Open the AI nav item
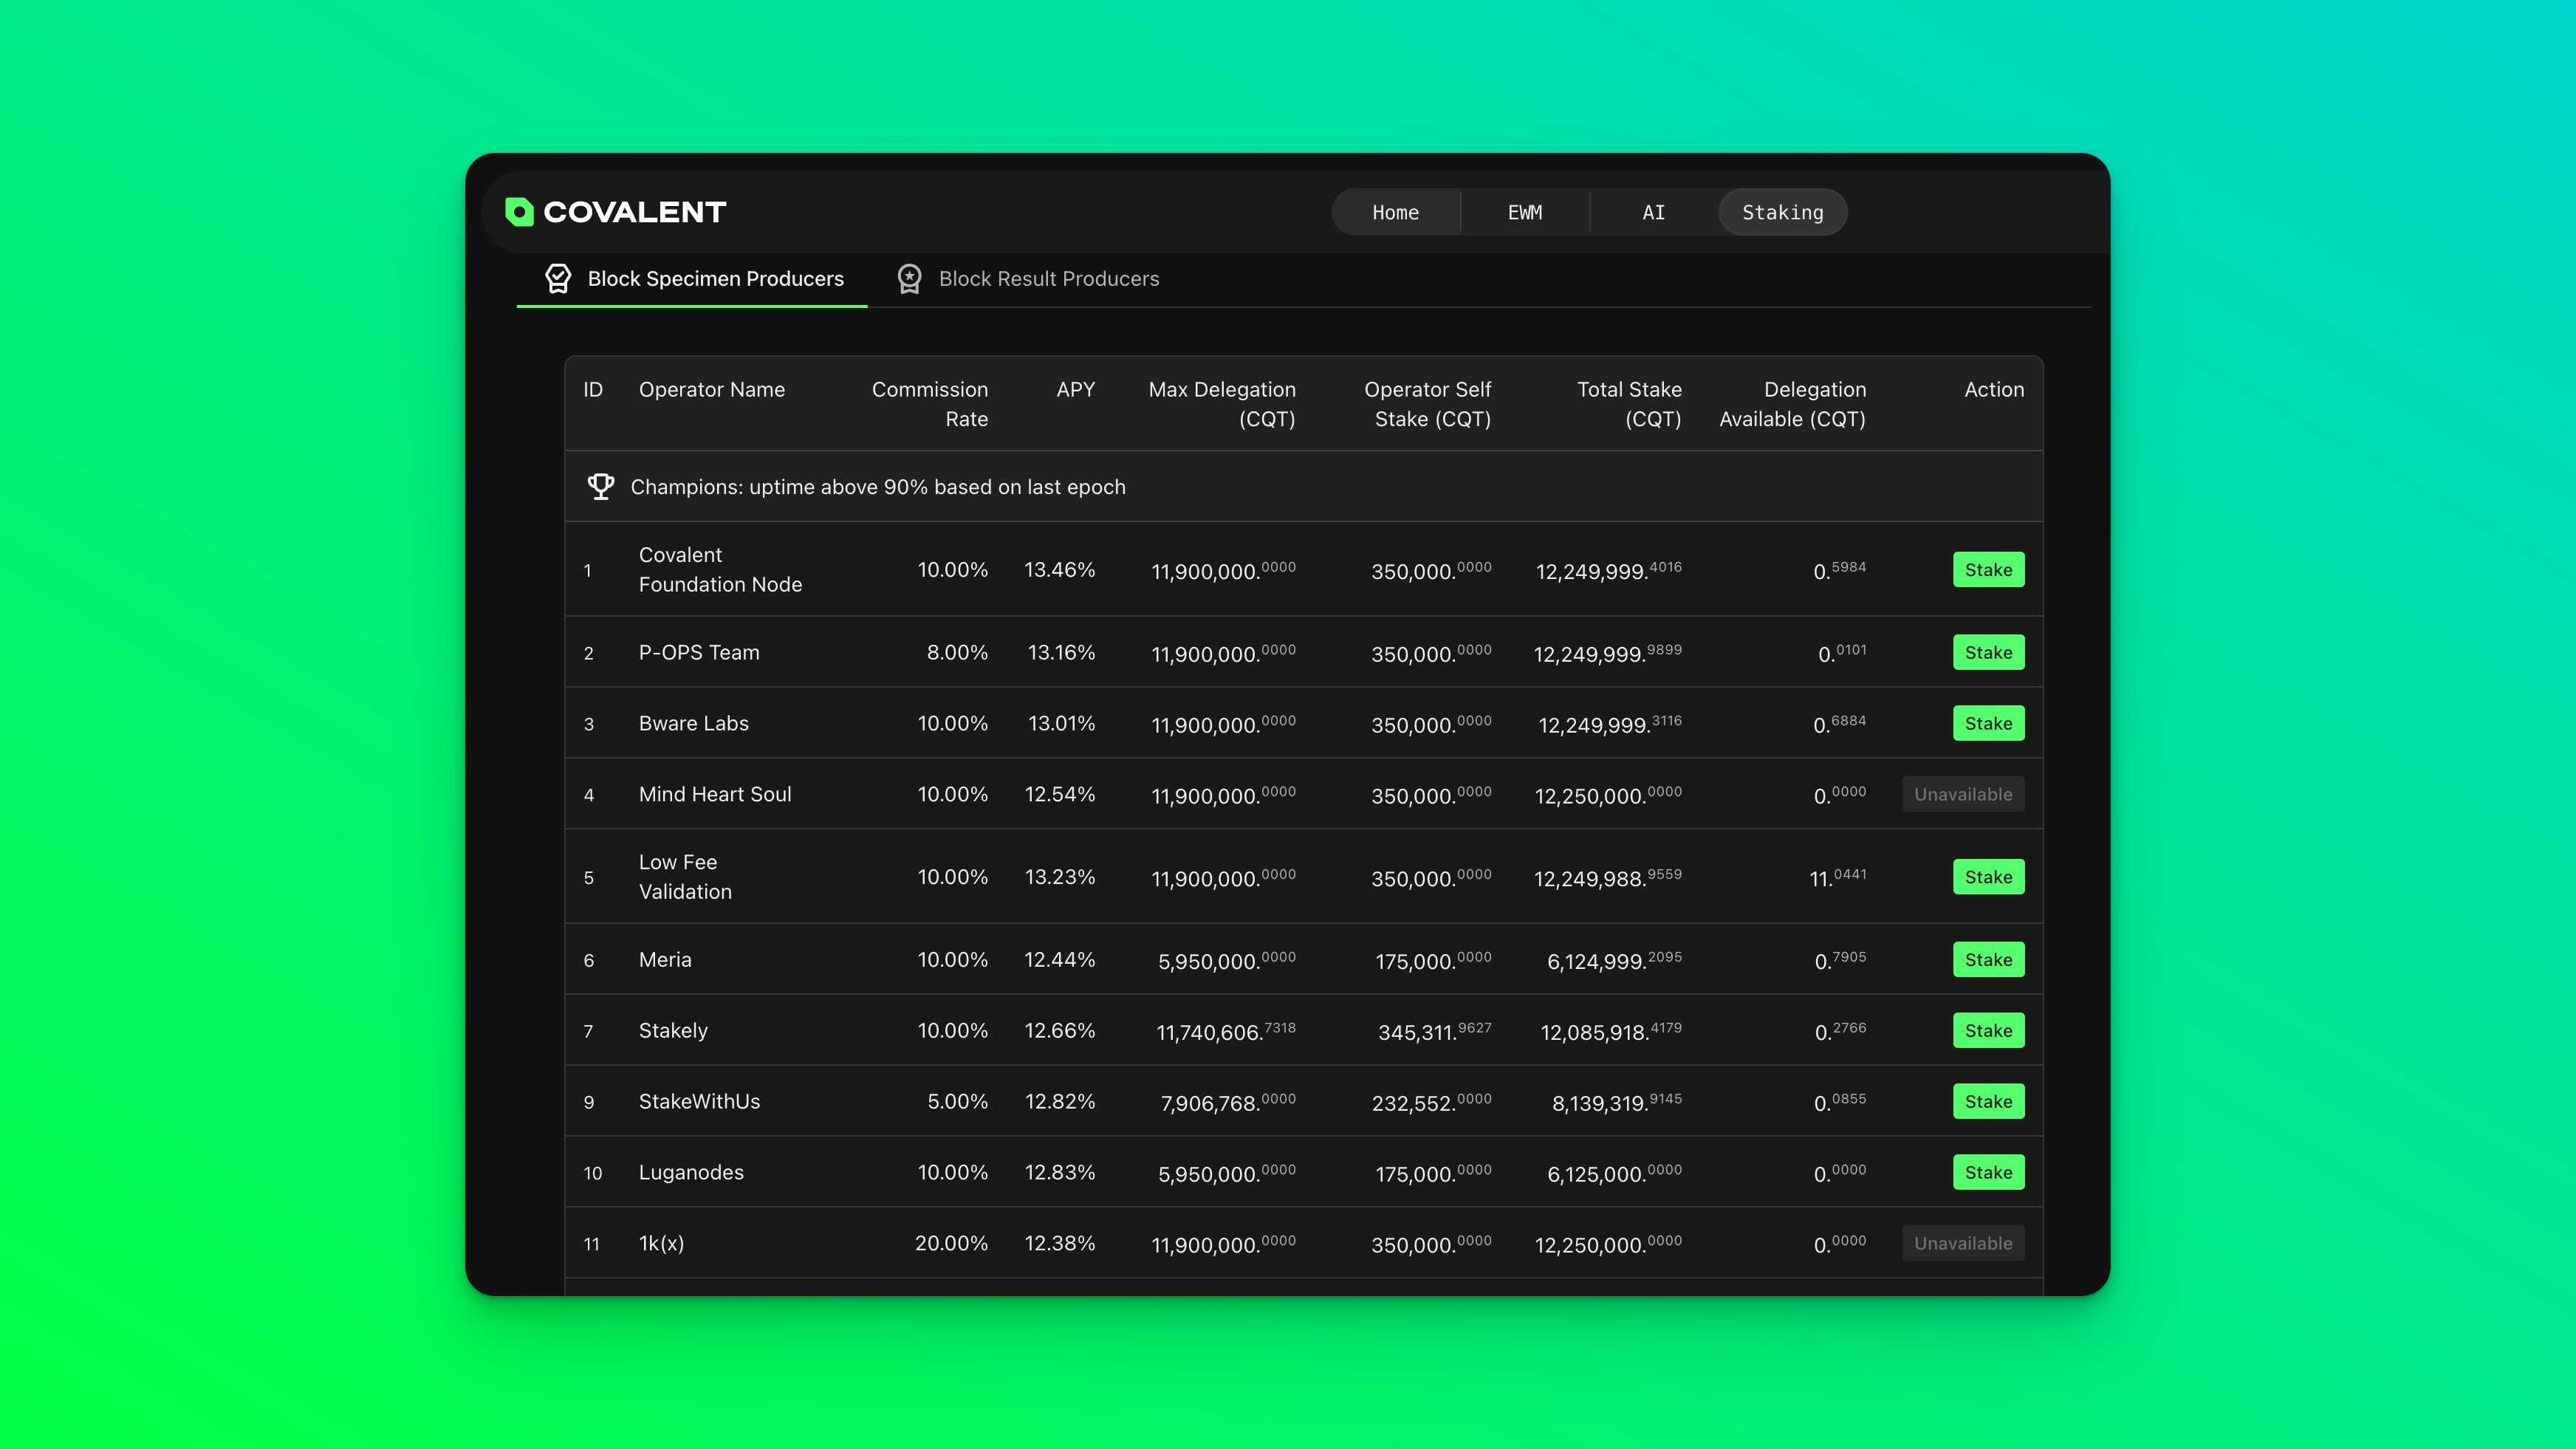Image resolution: width=2576 pixels, height=1449 pixels. pyautogui.click(x=1653, y=212)
